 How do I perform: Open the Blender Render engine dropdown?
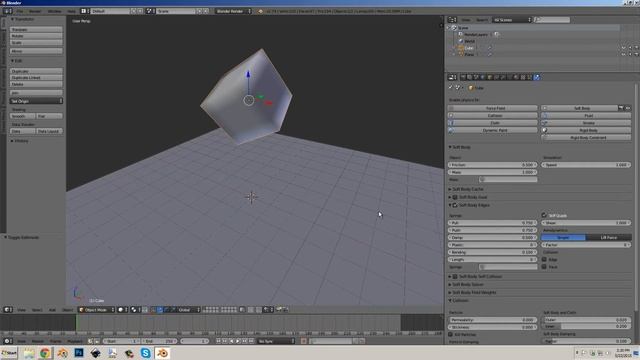pyautogui.click(x=233, y=11)
